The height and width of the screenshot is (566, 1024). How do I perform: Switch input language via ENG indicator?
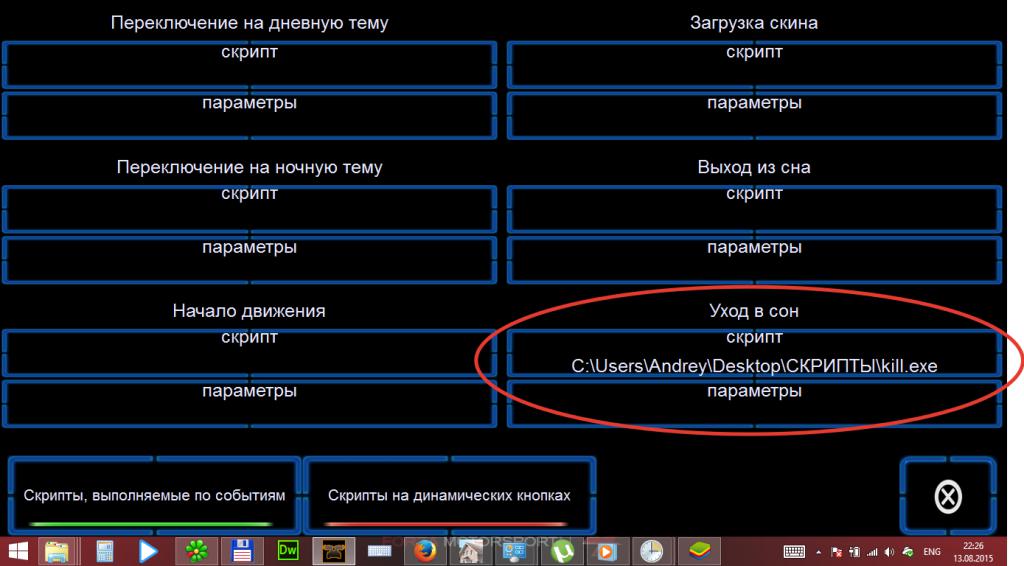point(932,552)
